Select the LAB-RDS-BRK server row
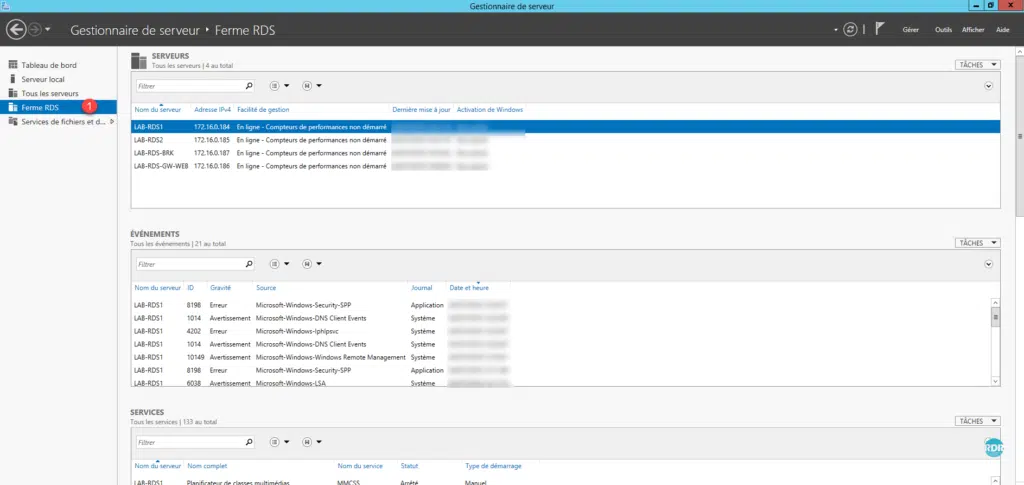Screen dimensions: 1024x485 [x=566, y=153]
